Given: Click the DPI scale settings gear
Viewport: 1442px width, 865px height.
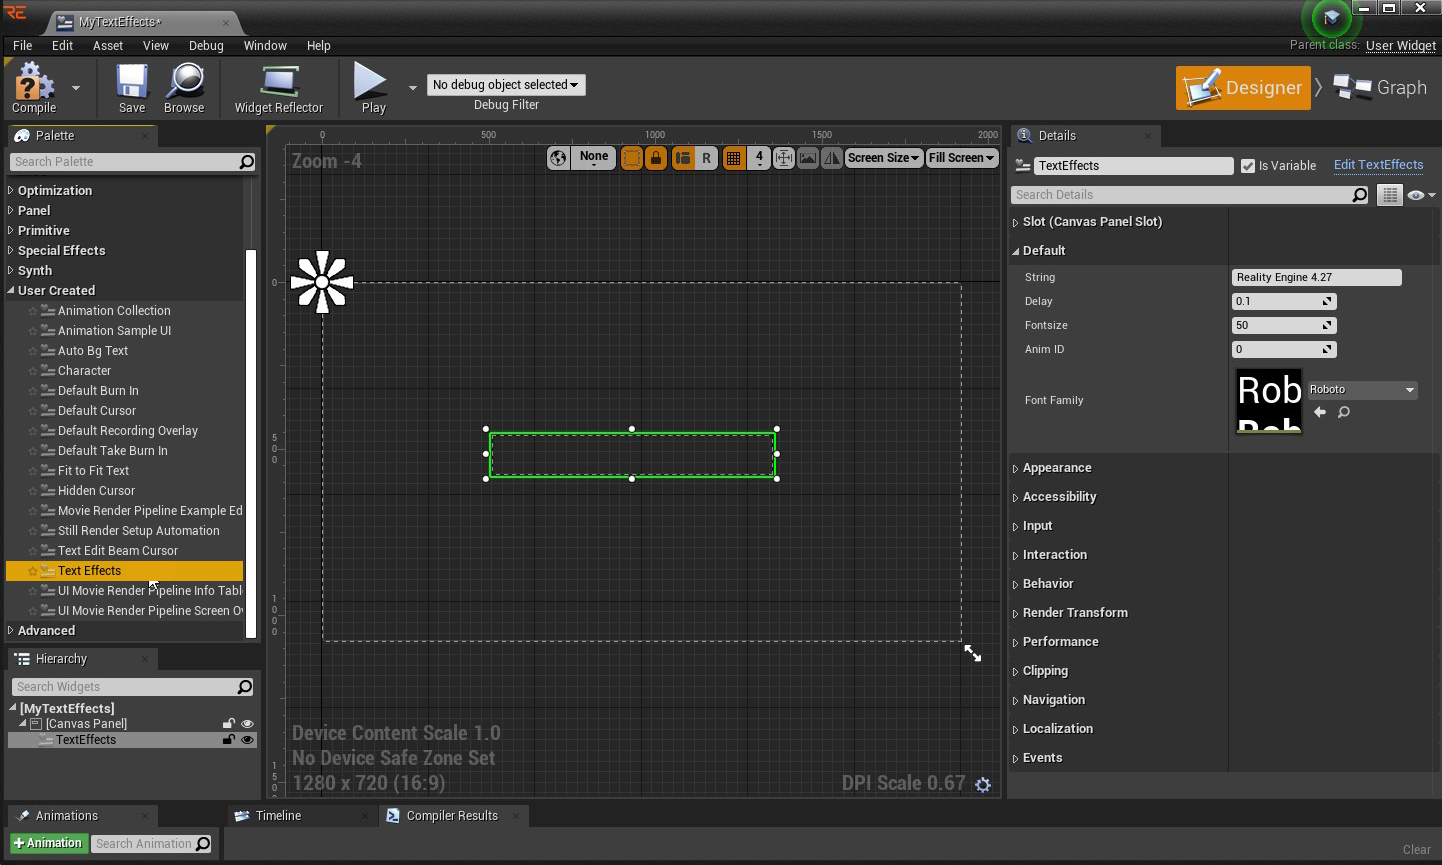Looking at the screenshot, I should (983, 785).
